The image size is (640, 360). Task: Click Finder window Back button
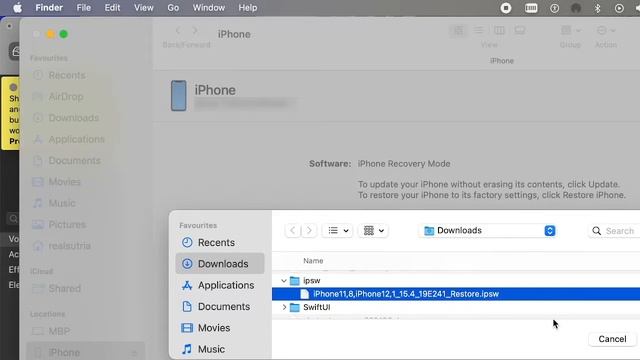[178, 31]
